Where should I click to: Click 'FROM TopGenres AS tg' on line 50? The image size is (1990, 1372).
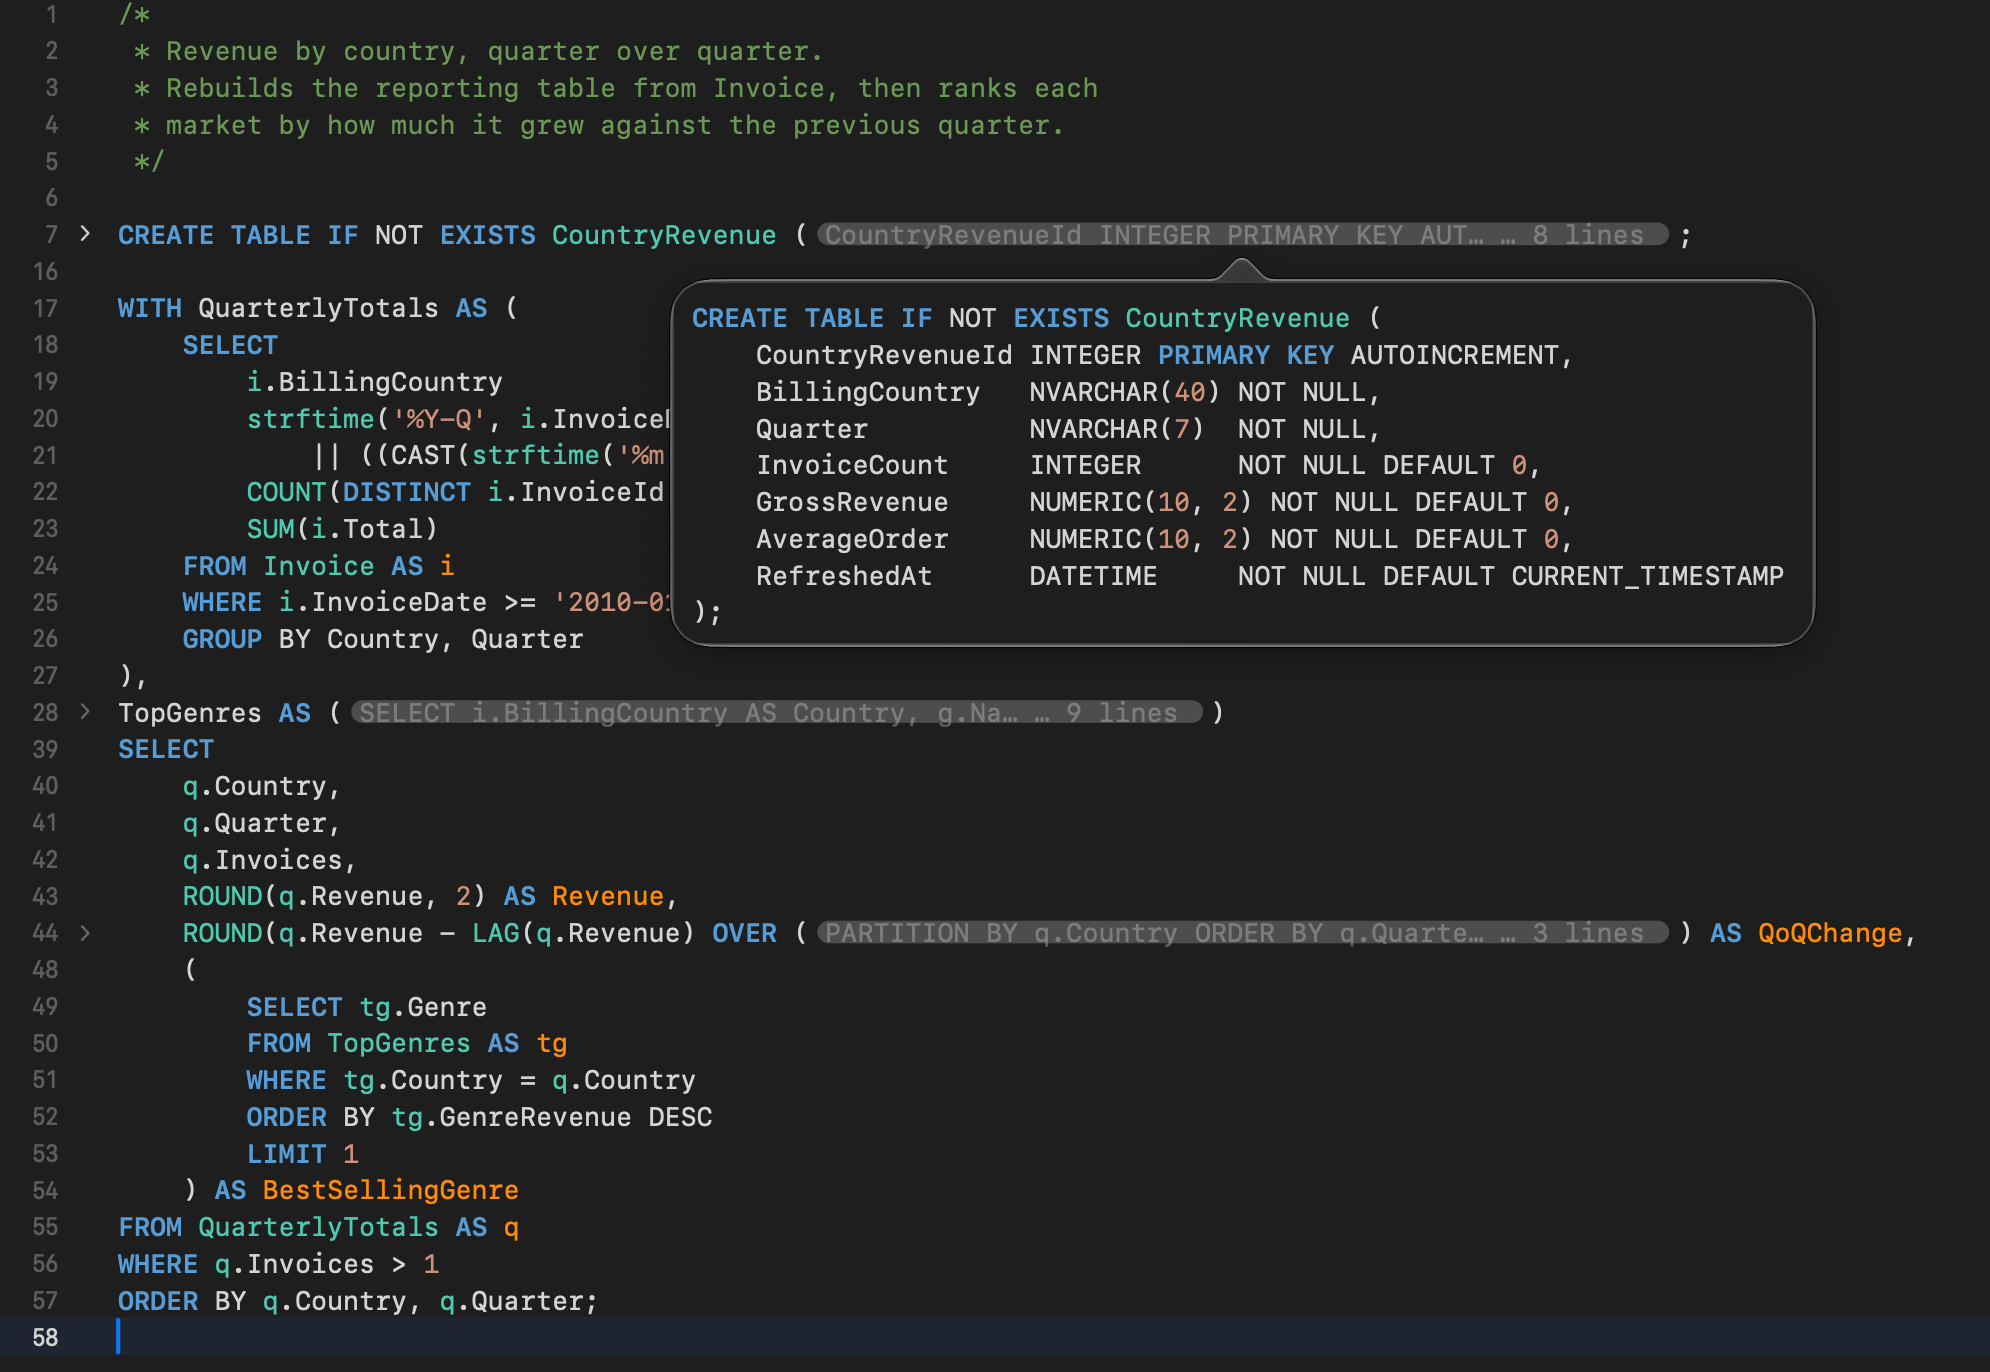(407, 1043)
